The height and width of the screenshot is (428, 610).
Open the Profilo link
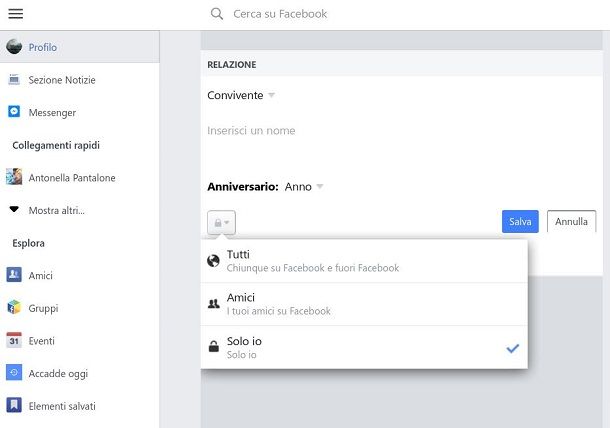43,47
